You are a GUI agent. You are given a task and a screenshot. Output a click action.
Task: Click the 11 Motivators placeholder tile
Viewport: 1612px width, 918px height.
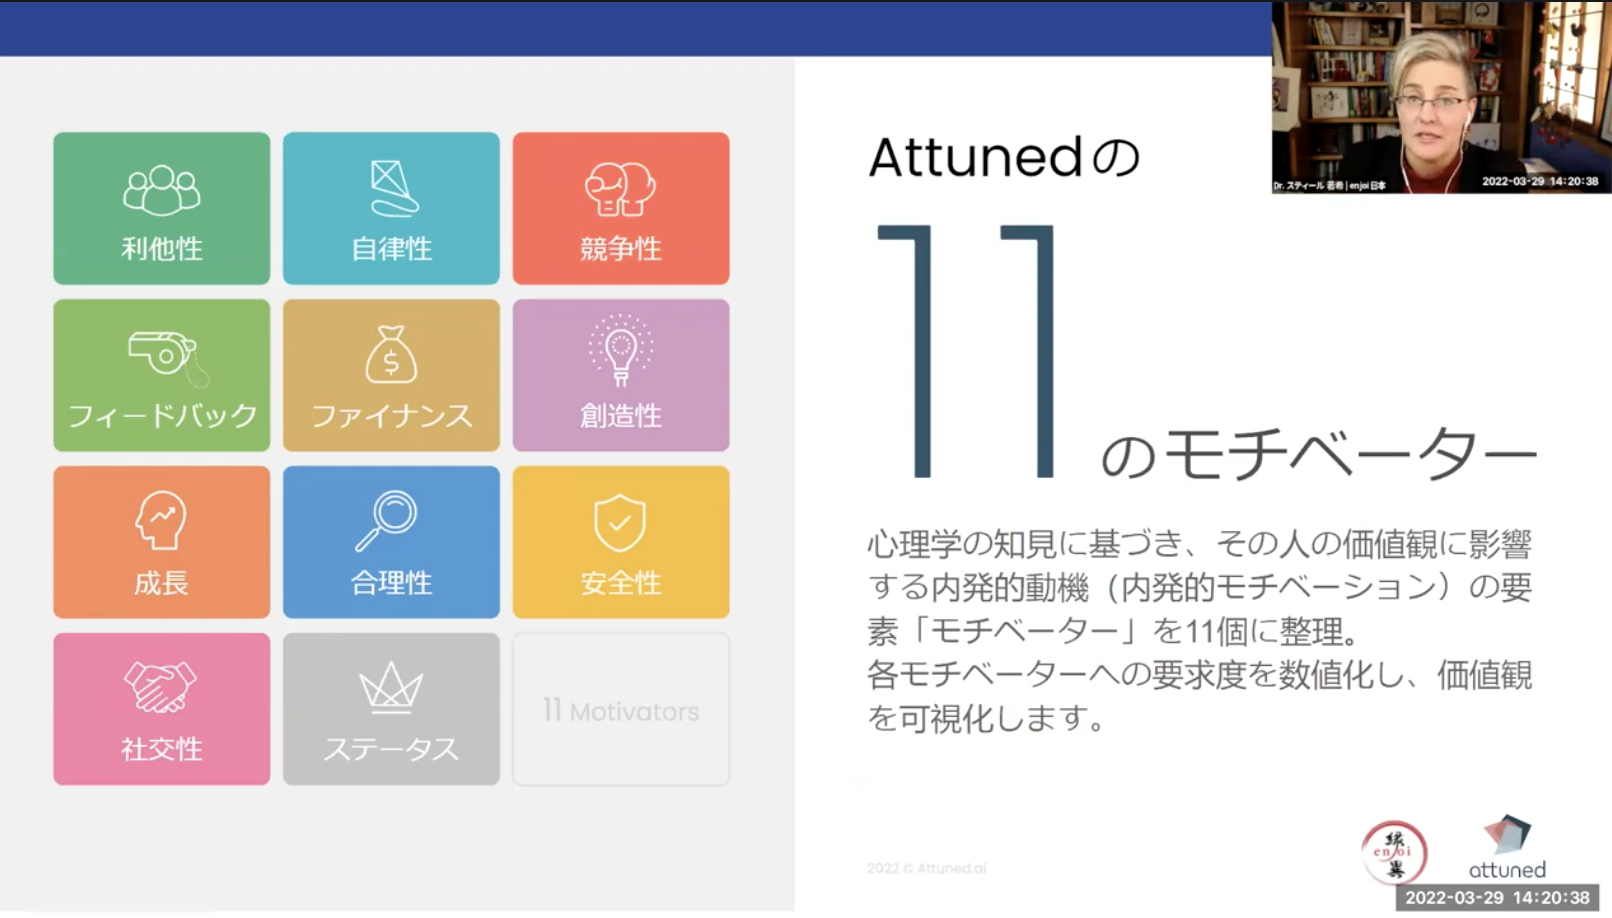[621, 709]
